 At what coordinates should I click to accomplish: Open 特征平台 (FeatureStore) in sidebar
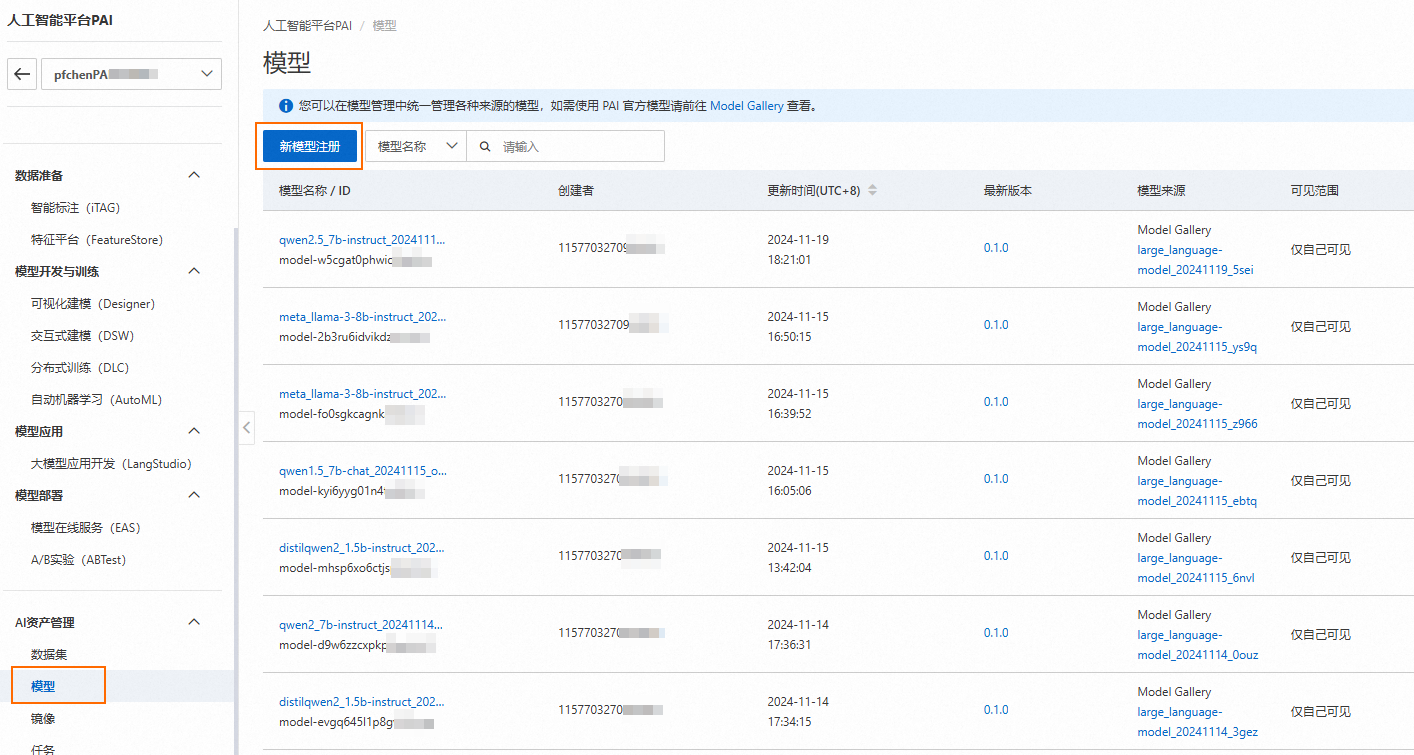(x=97, y=240)
